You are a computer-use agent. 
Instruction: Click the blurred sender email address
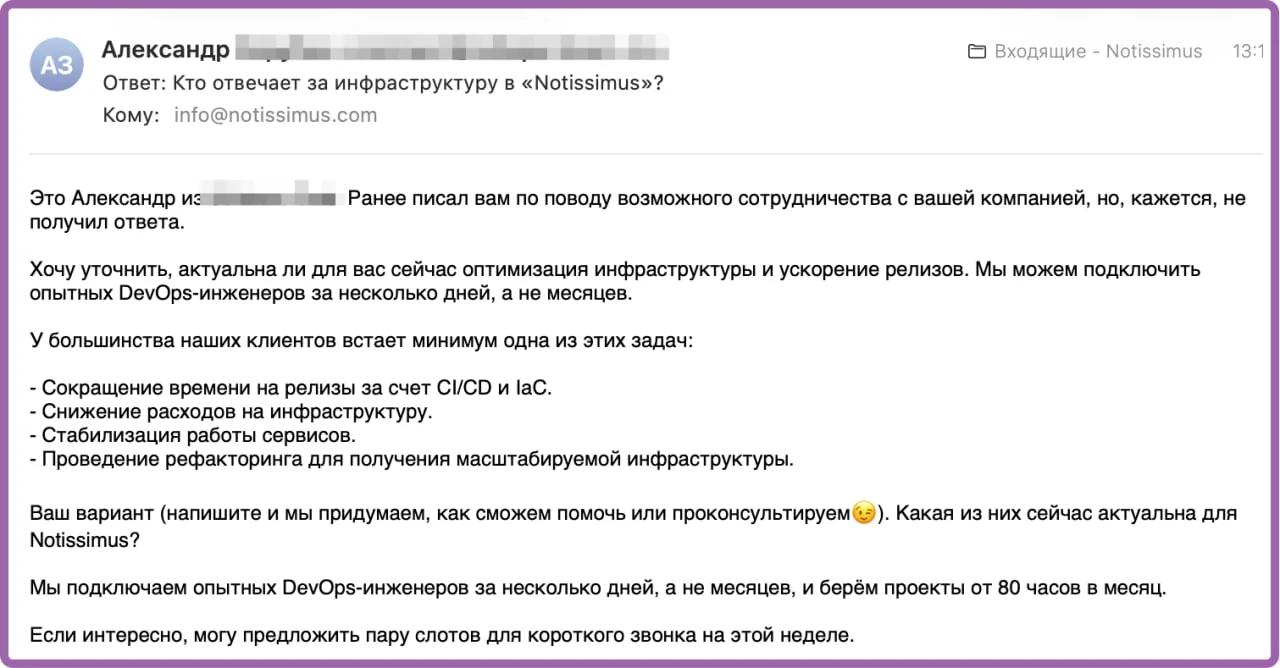(x=452, y=48)
